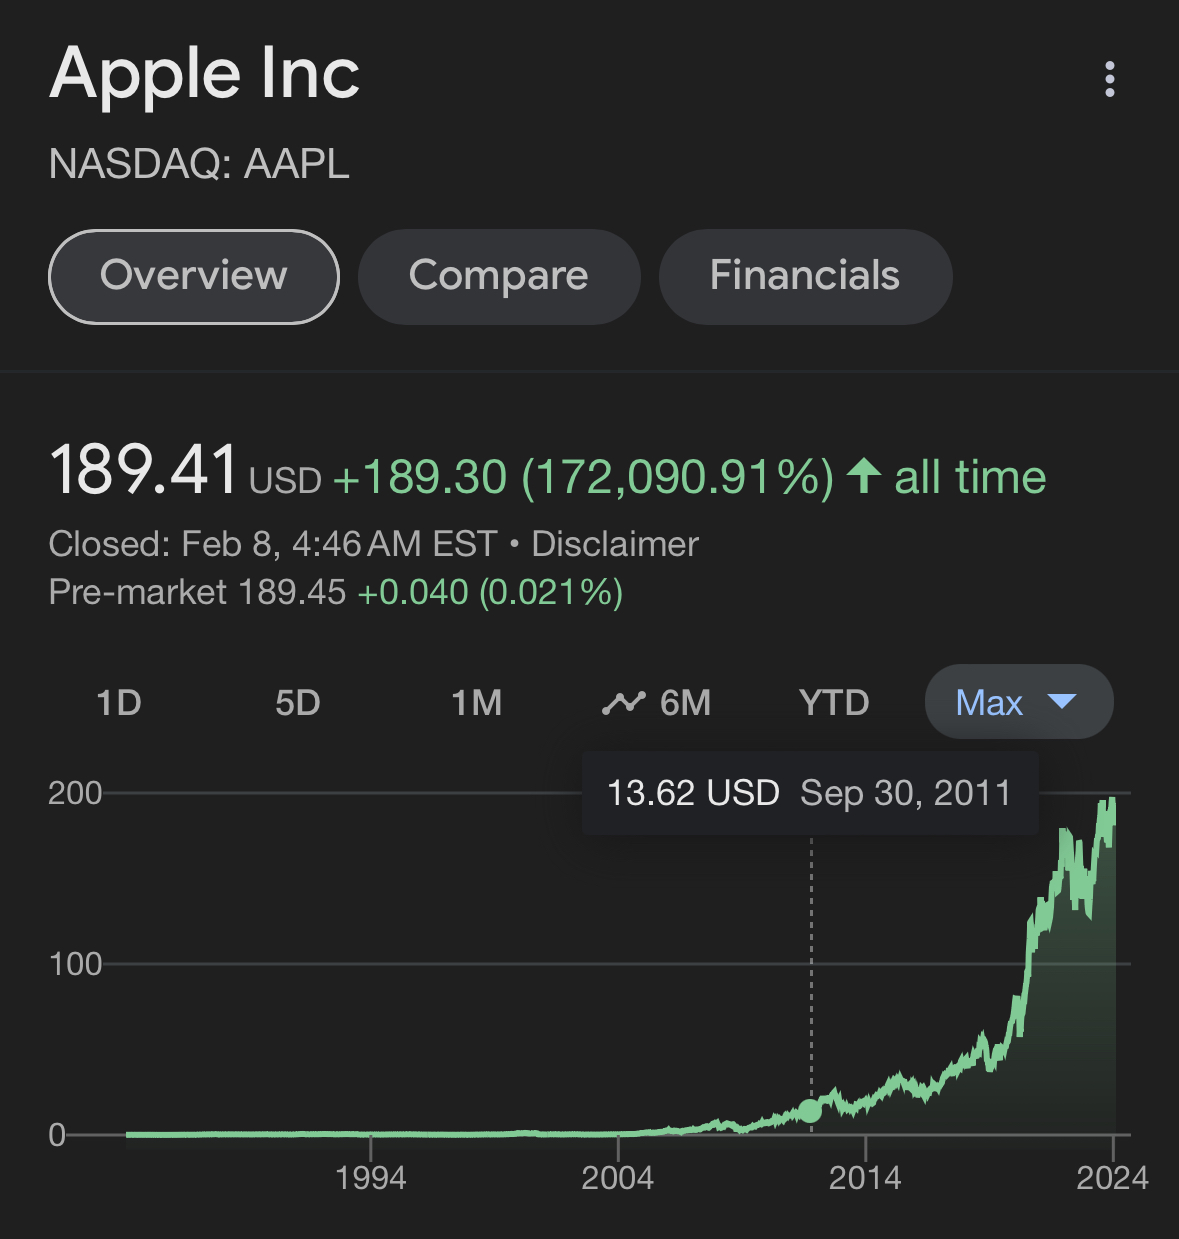Screen dimensions: 1179x1239
Task: Click the 2014 label on chart axis
Action: (865, 1178)
